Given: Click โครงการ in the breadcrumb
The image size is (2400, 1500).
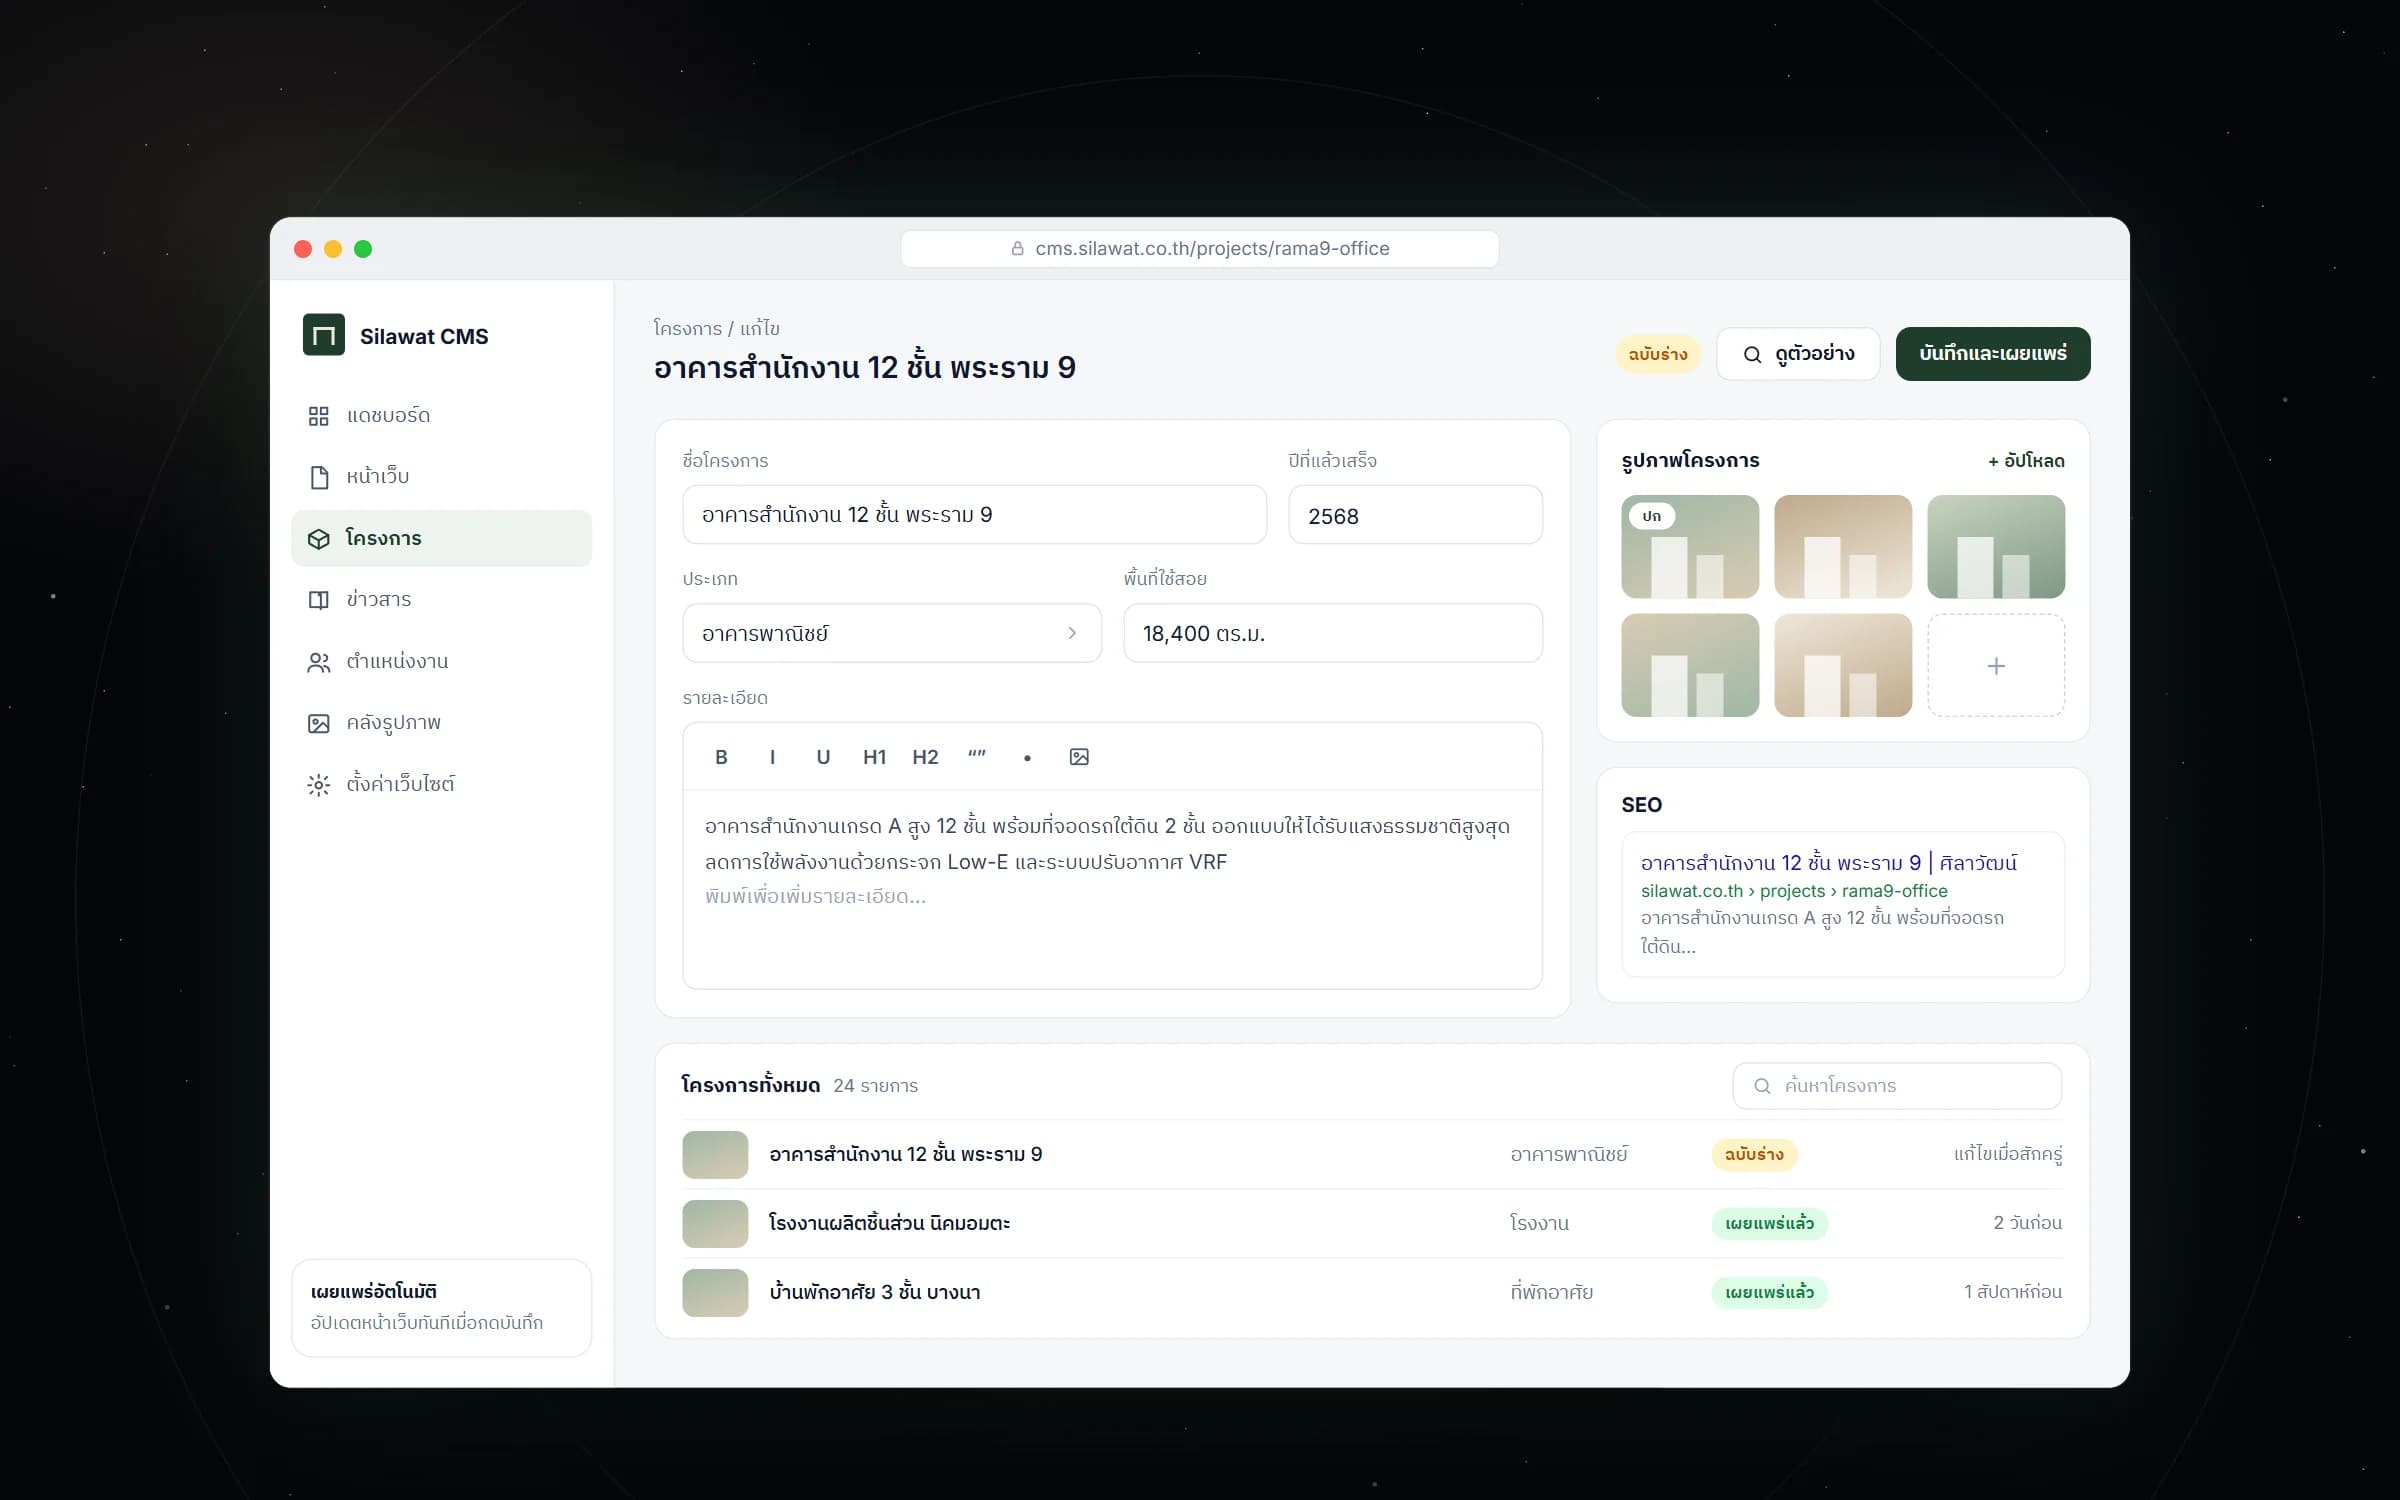Looking at the screenshot, I should point(687,328).
